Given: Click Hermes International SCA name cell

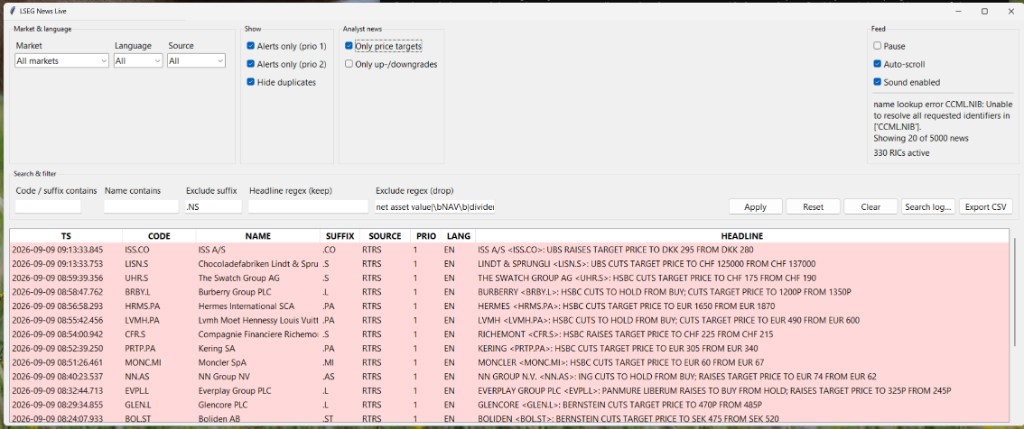Looking at the screenshot, I should [258, 306].
